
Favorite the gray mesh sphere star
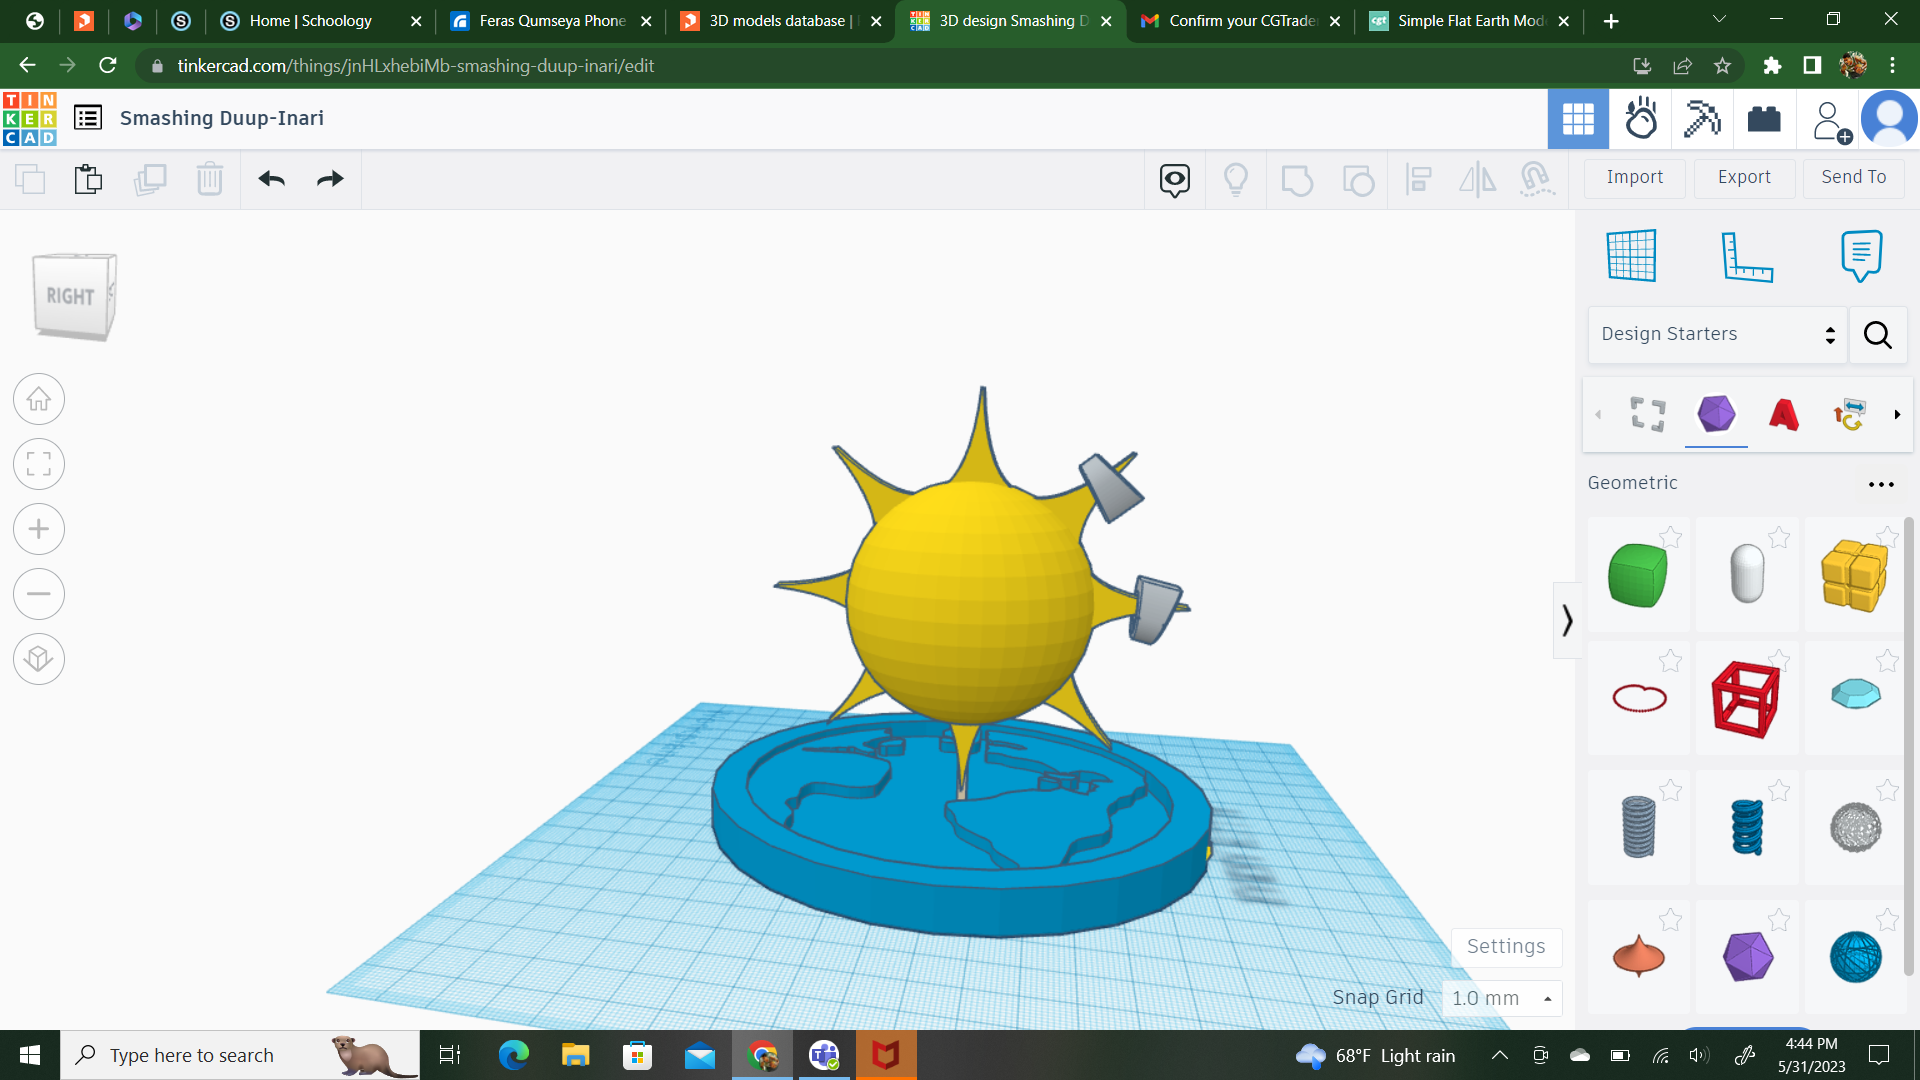(x=1887, y=791)
